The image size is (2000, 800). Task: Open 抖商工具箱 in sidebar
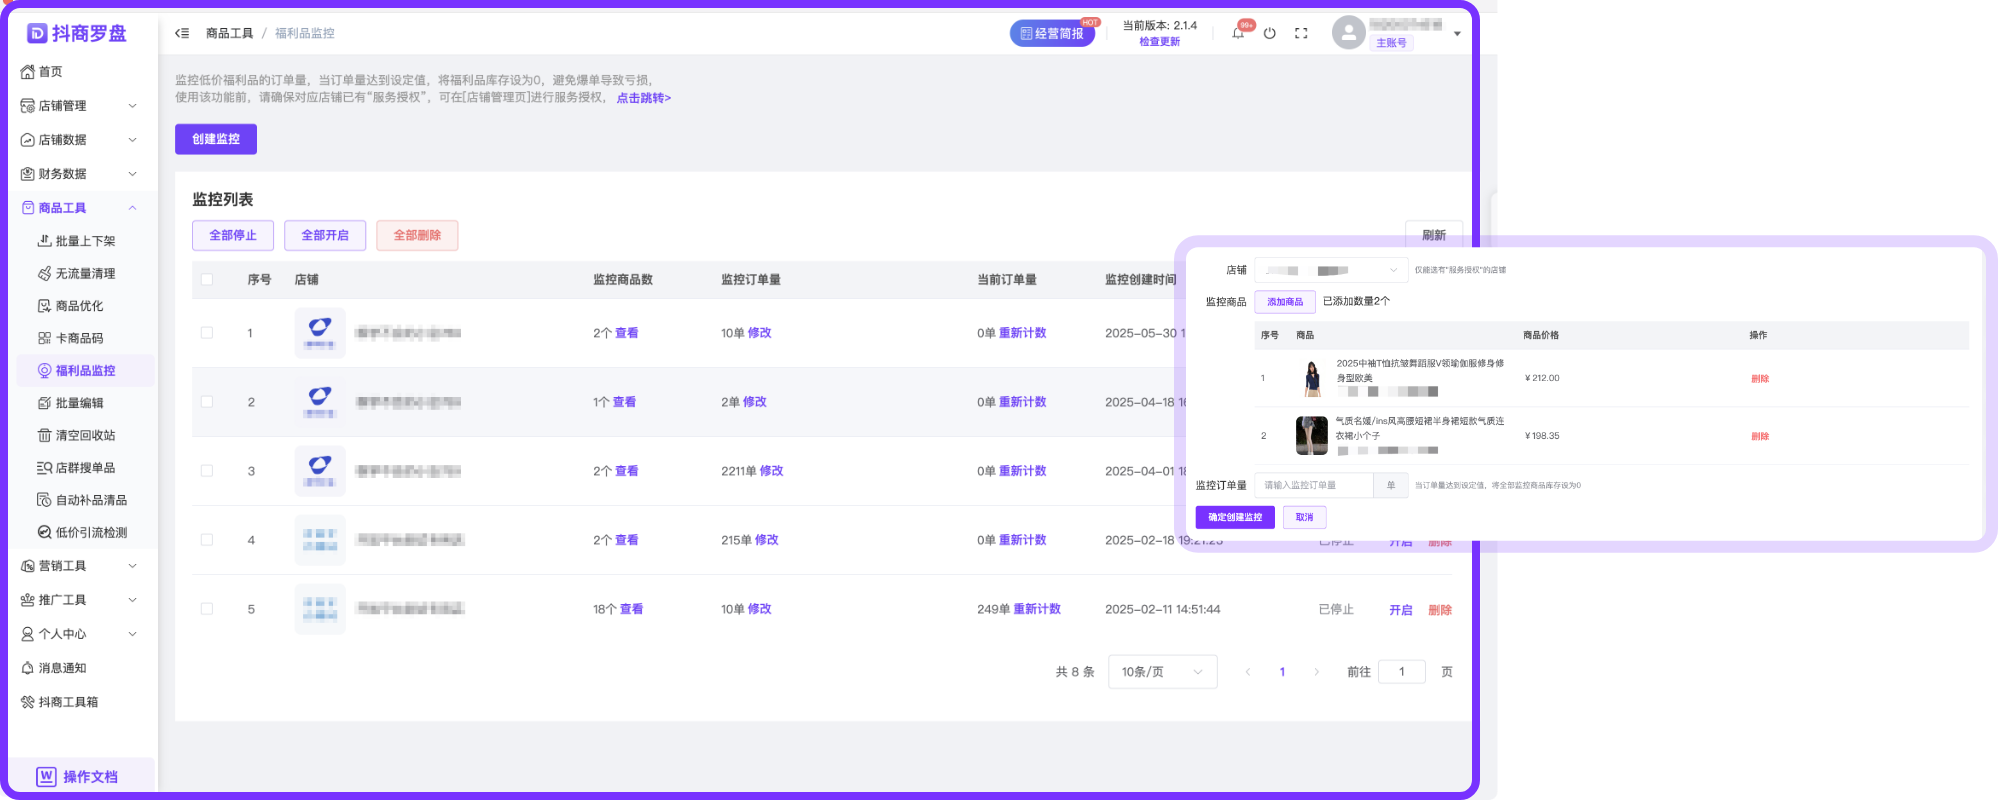point(68,702)
